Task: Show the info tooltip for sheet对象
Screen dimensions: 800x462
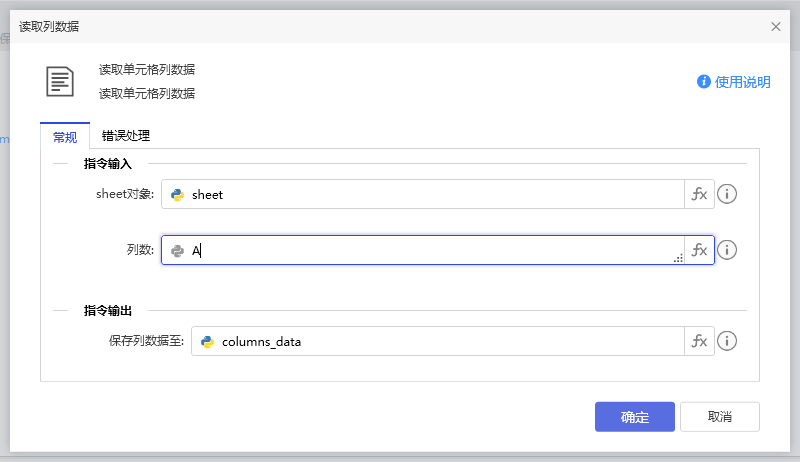Action: click(728, 195)
